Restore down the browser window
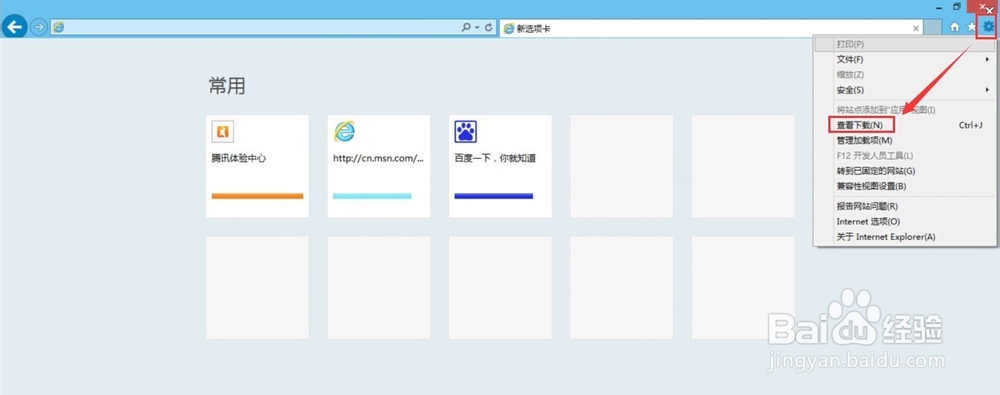Image resolution: width=1000 pixels, height=395 pixels. click(x=957, y=6)
